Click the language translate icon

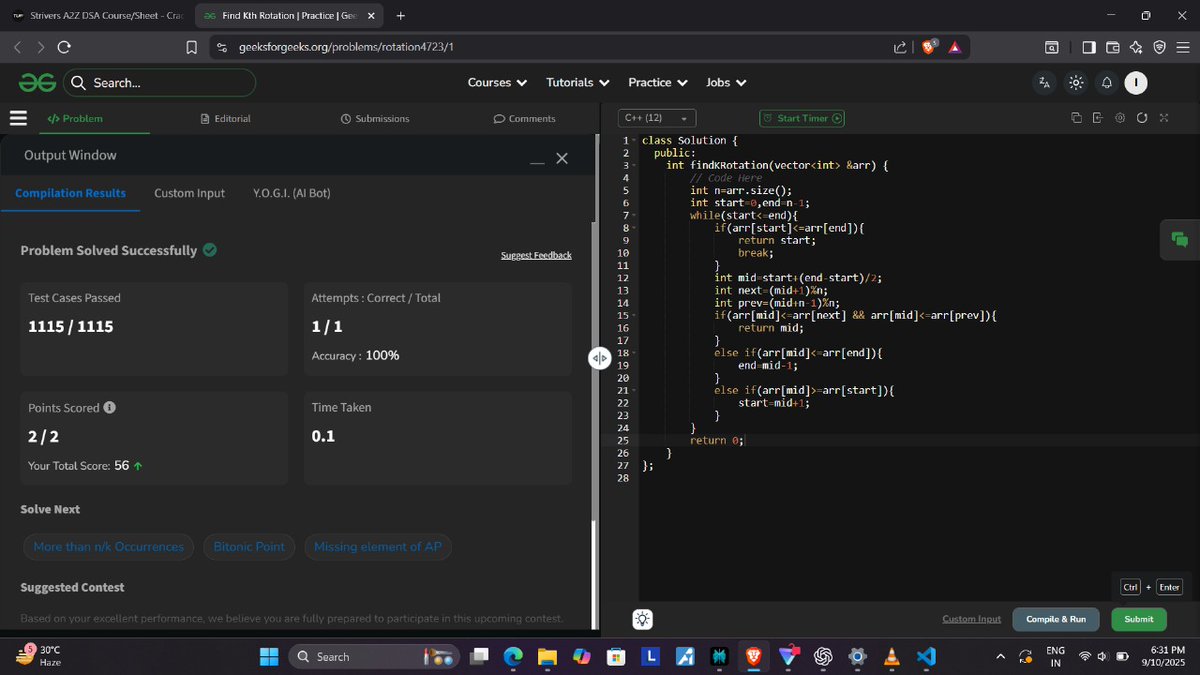pos(1045,82)
